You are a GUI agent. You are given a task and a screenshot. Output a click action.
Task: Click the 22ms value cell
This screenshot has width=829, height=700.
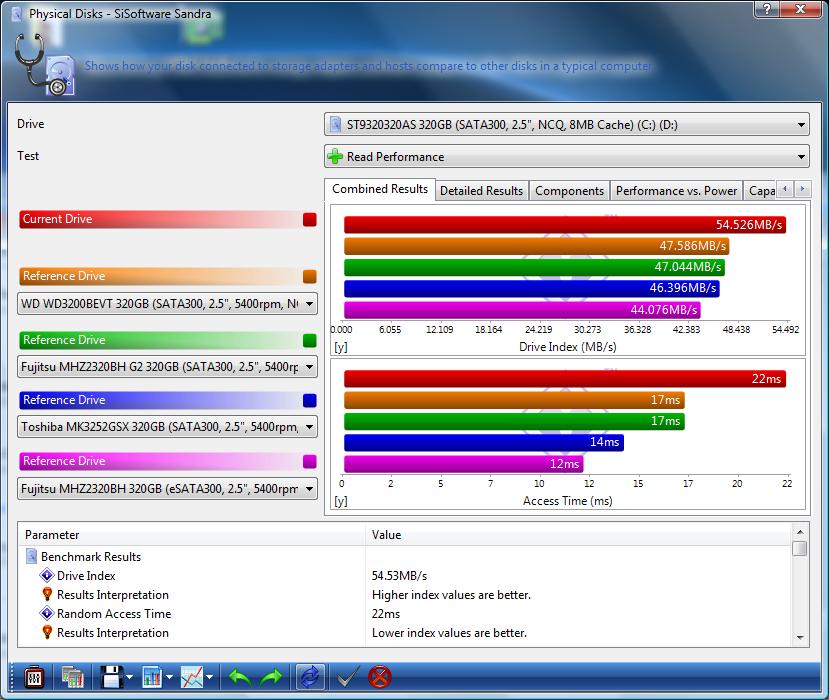[x=386, y=614]
